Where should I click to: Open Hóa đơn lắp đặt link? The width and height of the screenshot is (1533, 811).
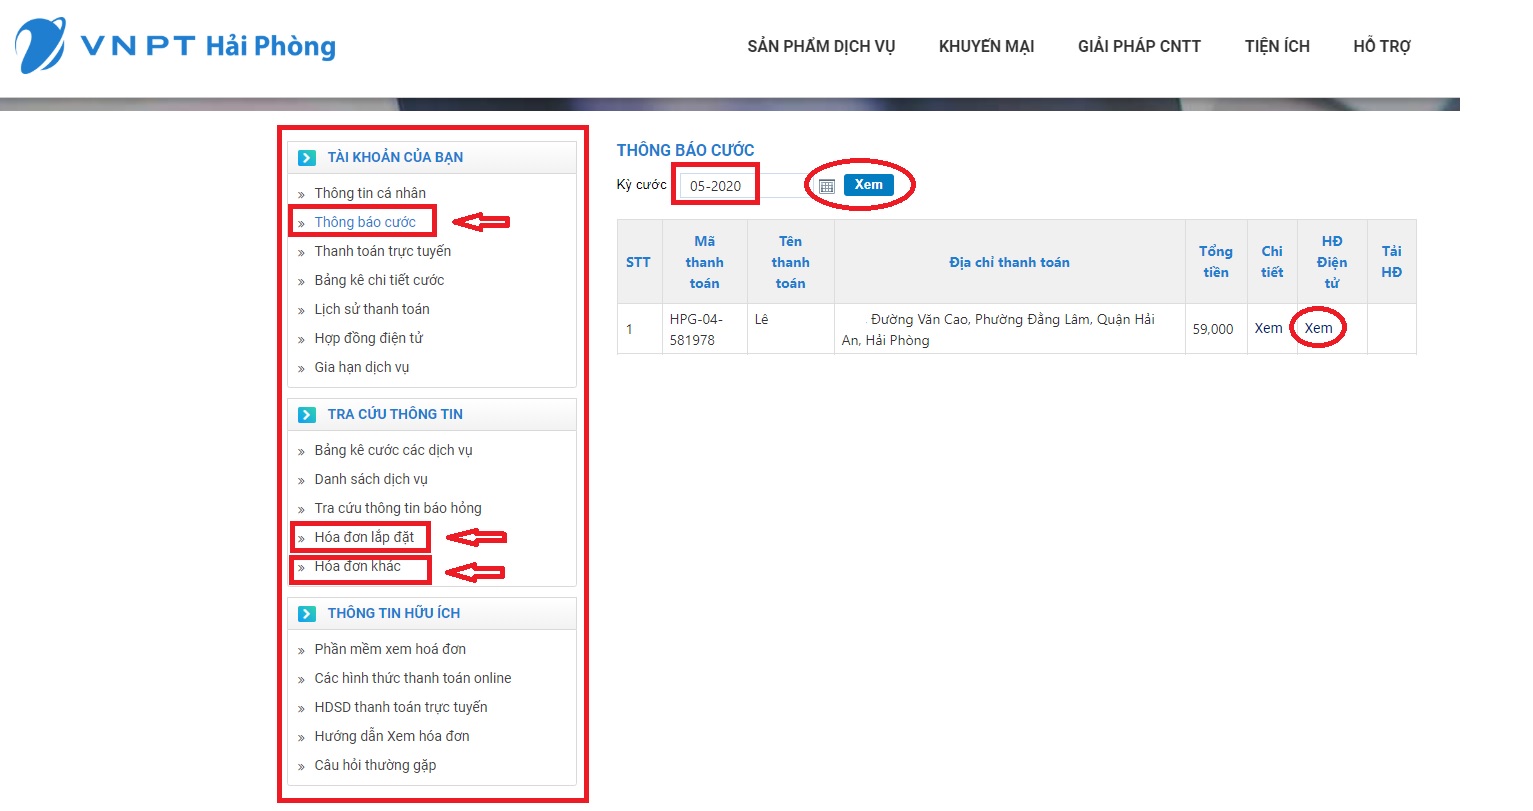(x=364, y=537)
